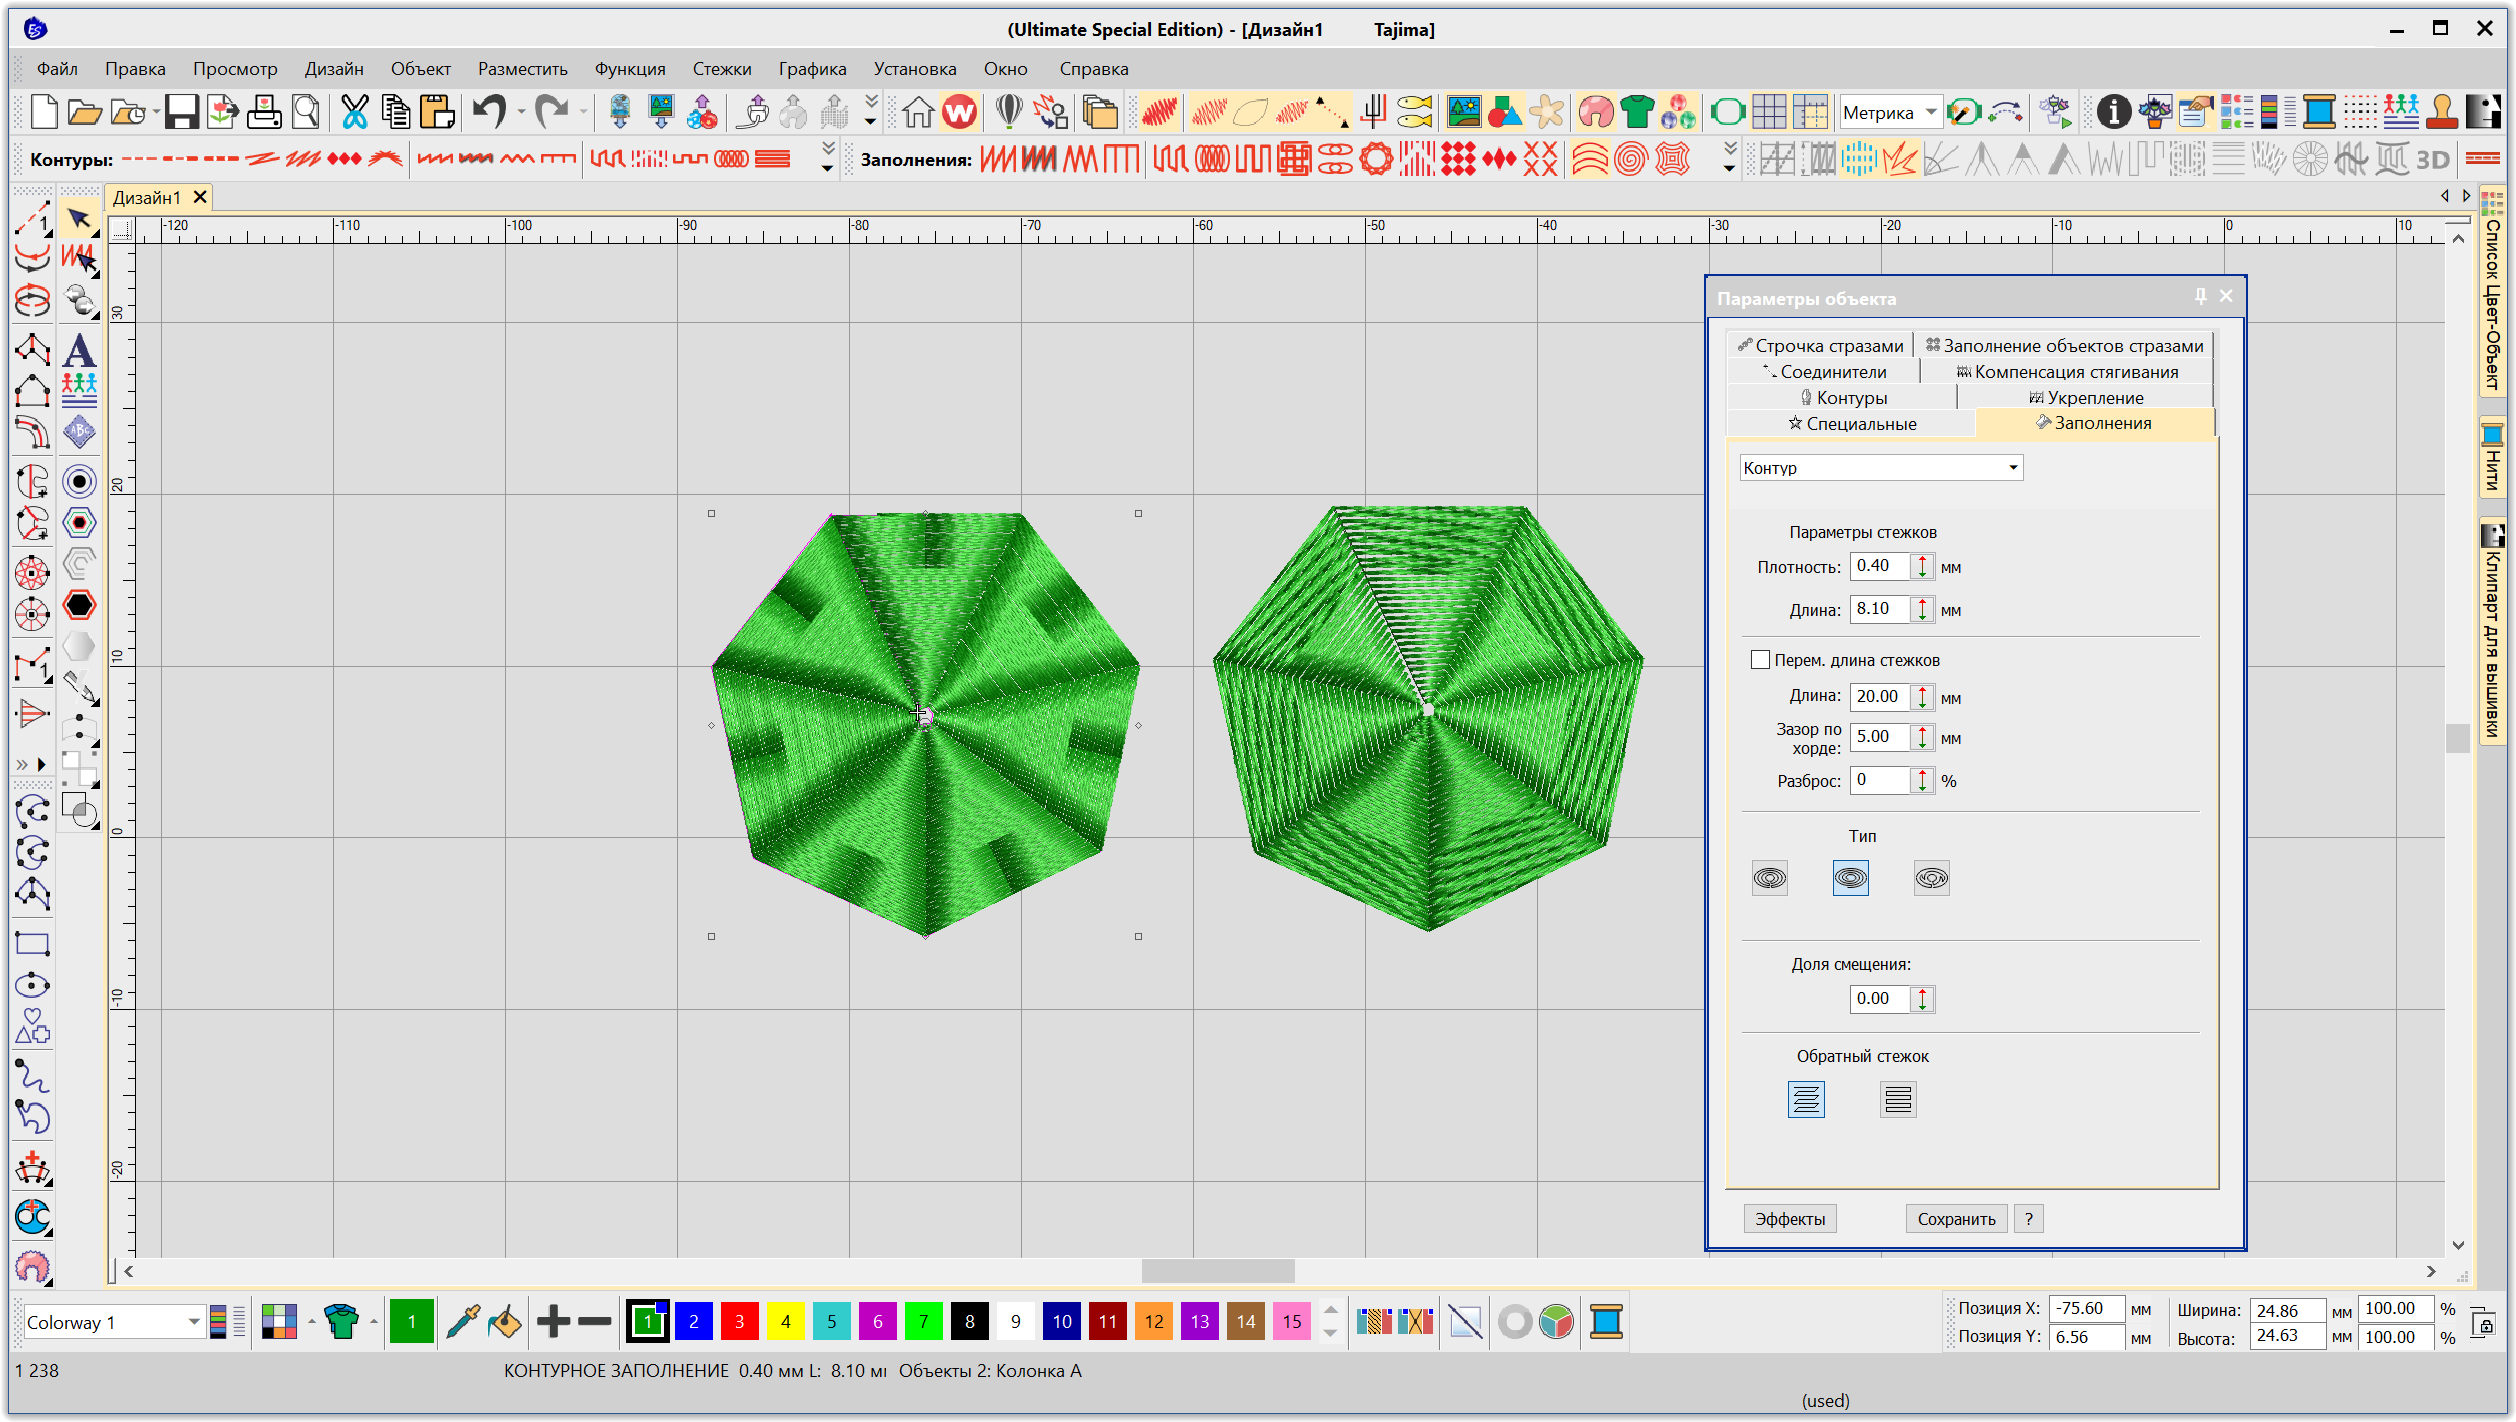
Task: Pick red color swatch number 3
Action: 739,1322
